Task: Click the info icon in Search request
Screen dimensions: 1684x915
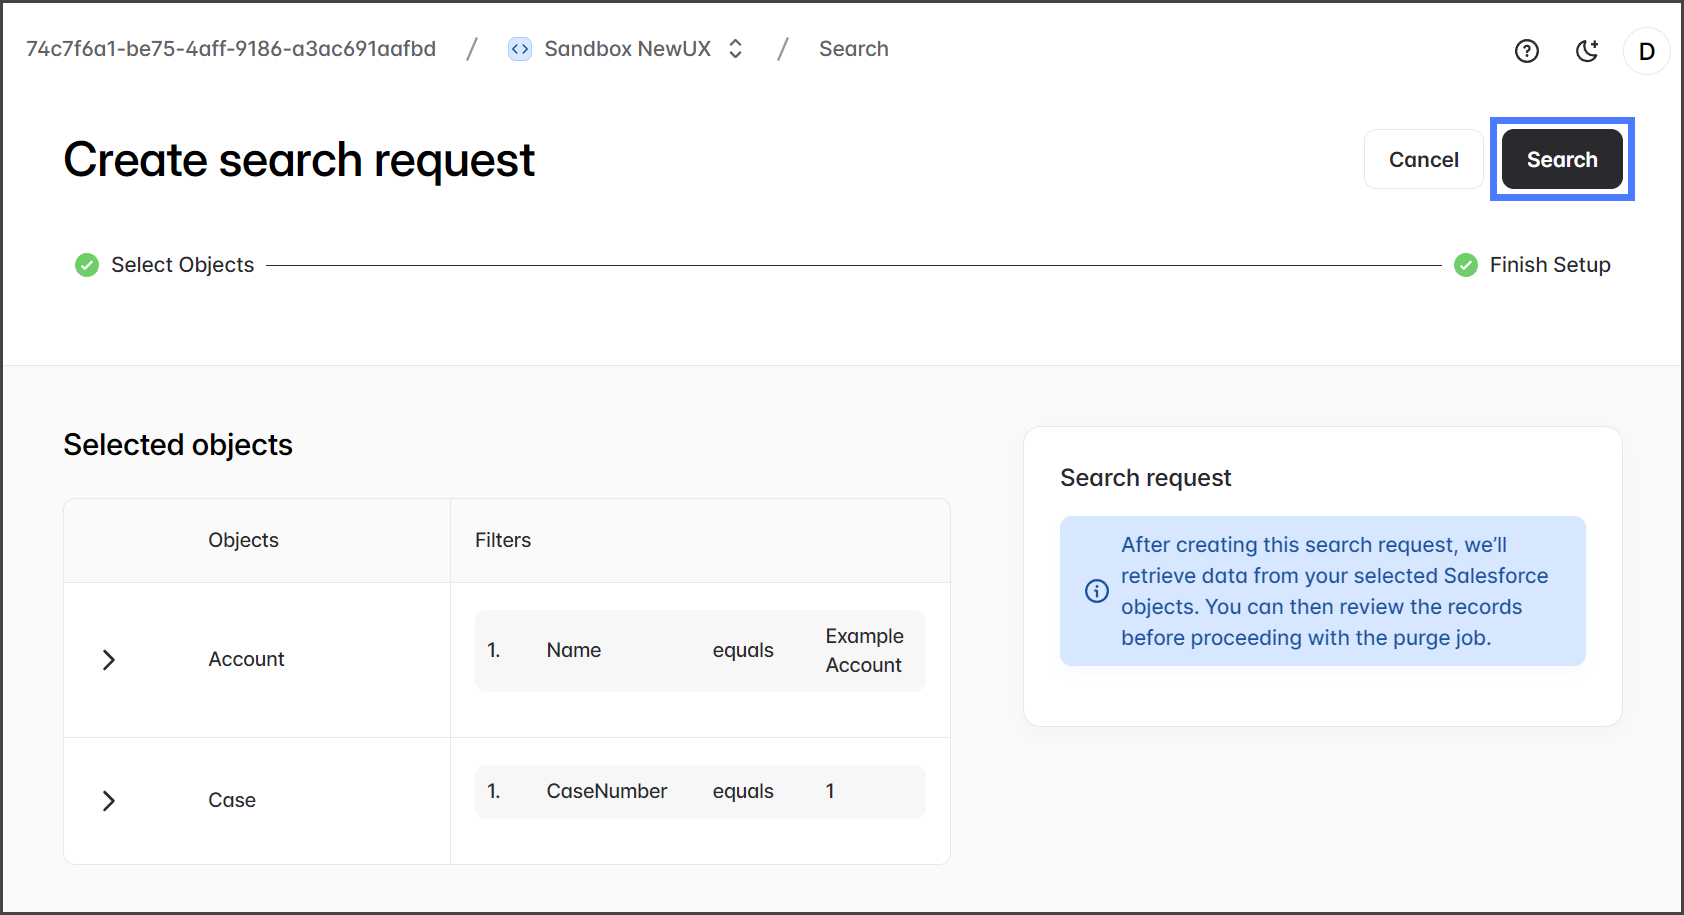Action: pyautogui.click(x=1097, y=591)
